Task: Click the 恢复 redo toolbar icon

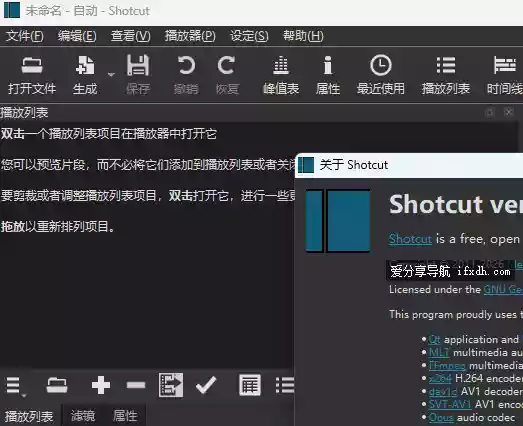Action: tap(227, 75)
